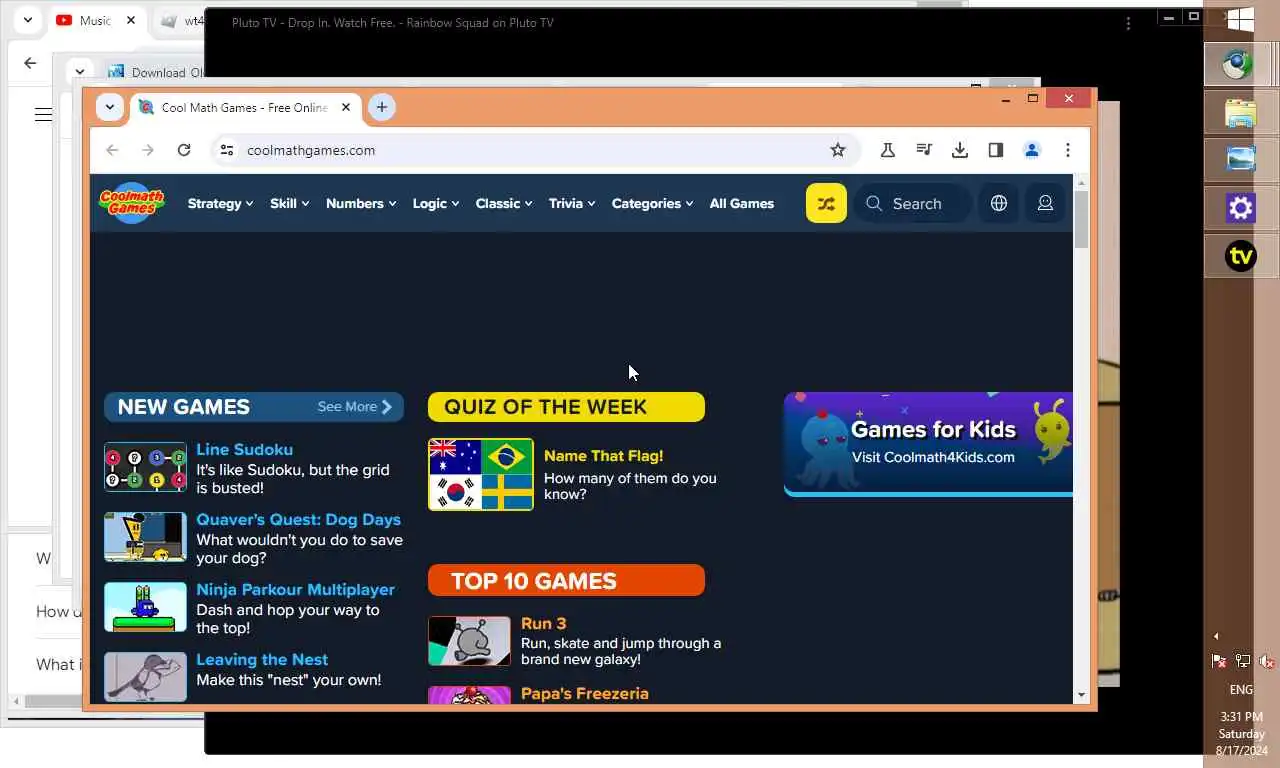The height and width of the screenshot is (768, 1280).
Task: Show hidden tray icons arrow
Action: [1217, 636]
